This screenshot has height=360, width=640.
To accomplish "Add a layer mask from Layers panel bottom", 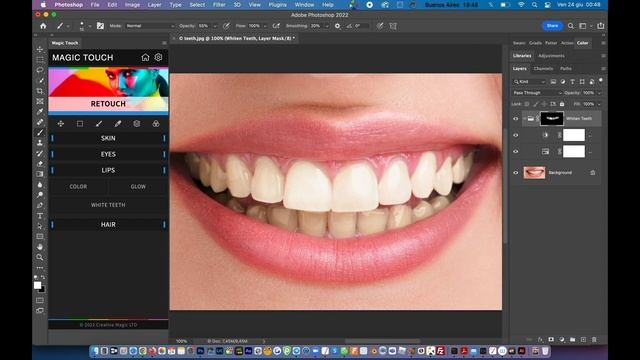I will pos(551,340).
